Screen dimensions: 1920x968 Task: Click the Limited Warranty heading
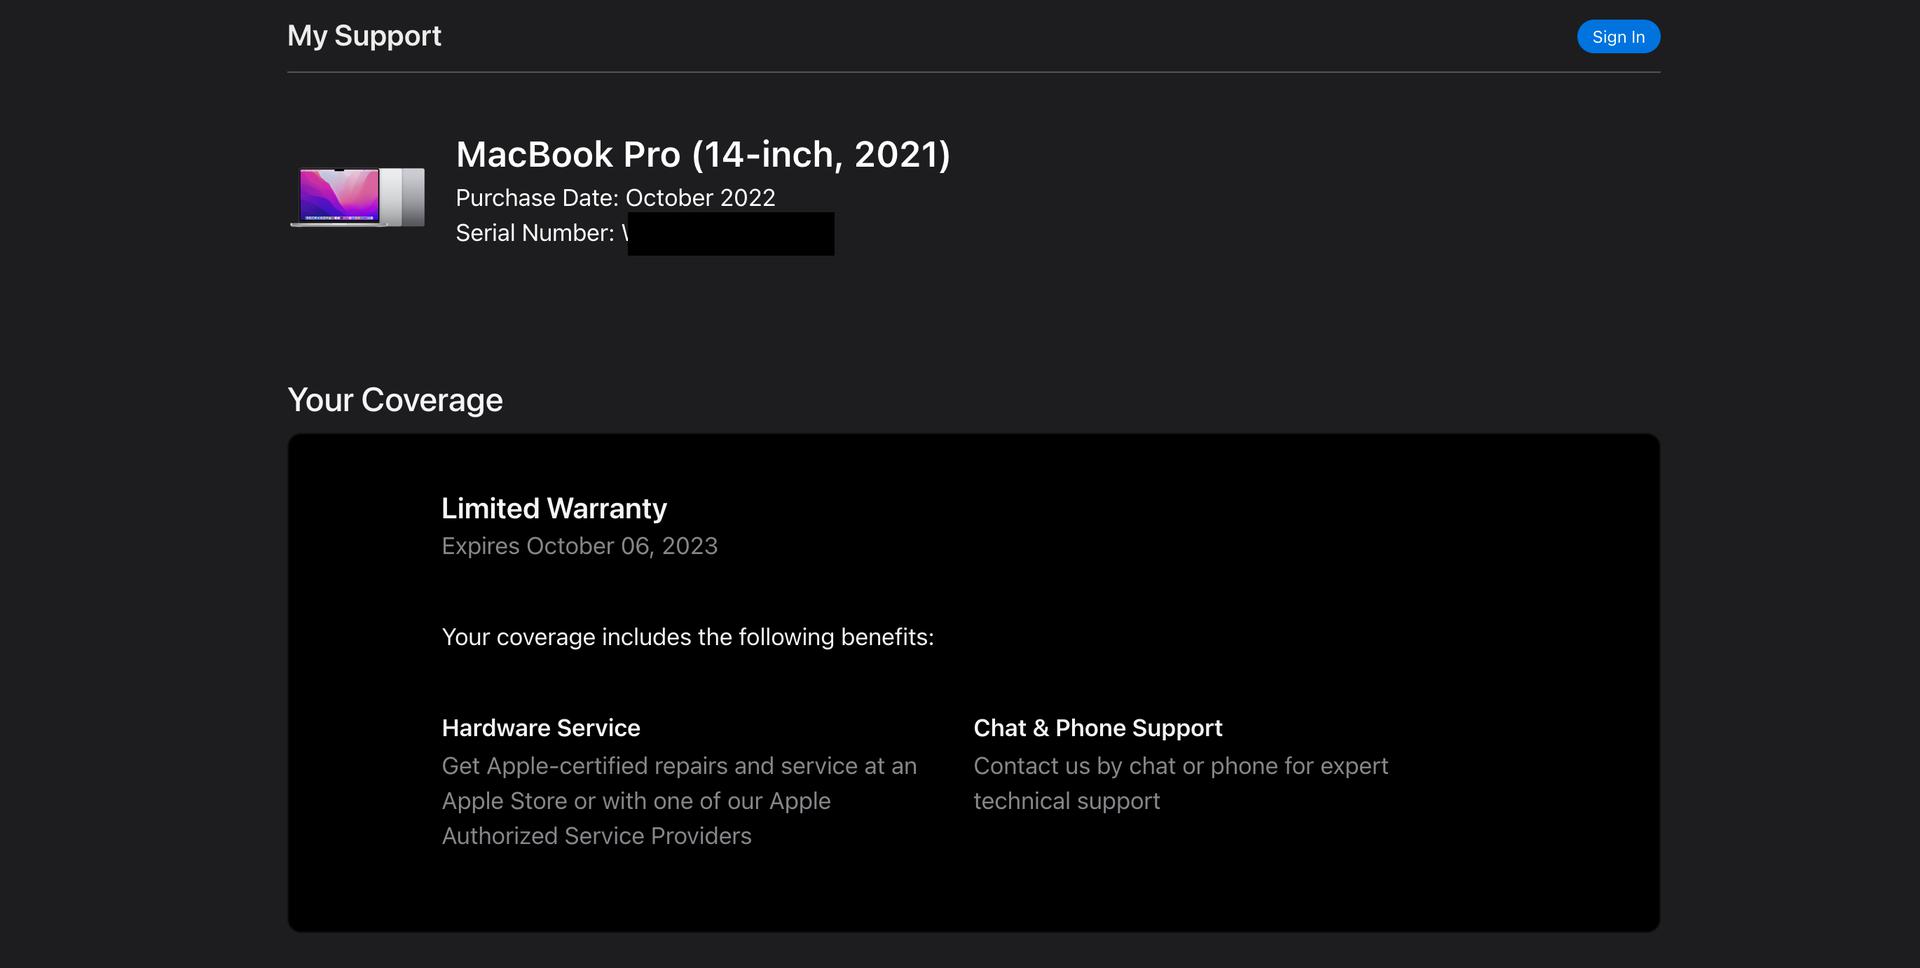point(554,508)
